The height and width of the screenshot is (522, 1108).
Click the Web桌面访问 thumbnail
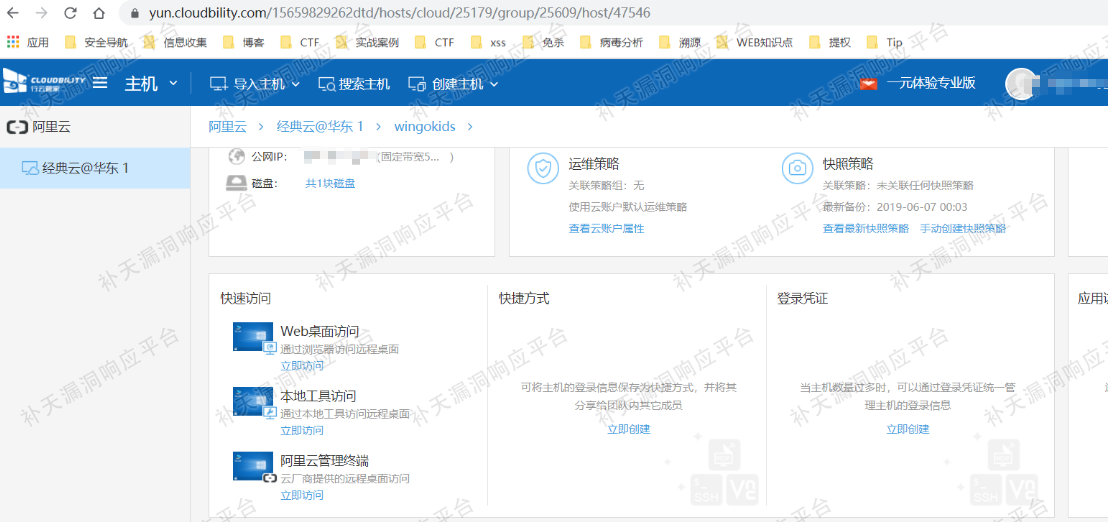pyautogui.click(x=253, y=336)
